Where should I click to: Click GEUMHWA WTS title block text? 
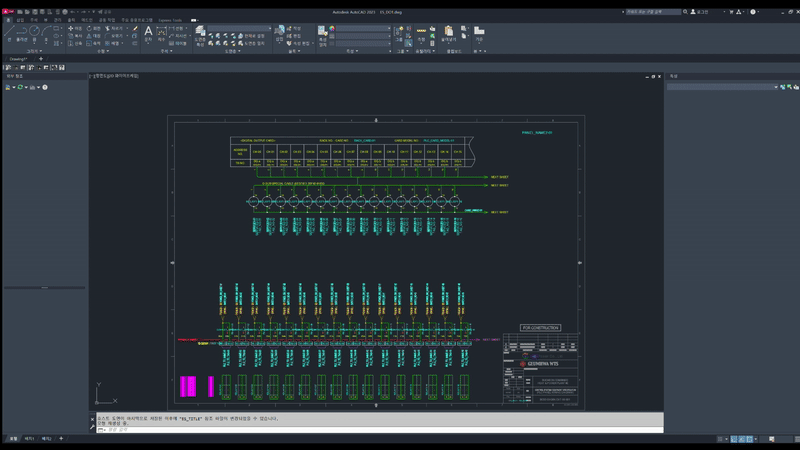pyautogui.click(x=542, y=364)
